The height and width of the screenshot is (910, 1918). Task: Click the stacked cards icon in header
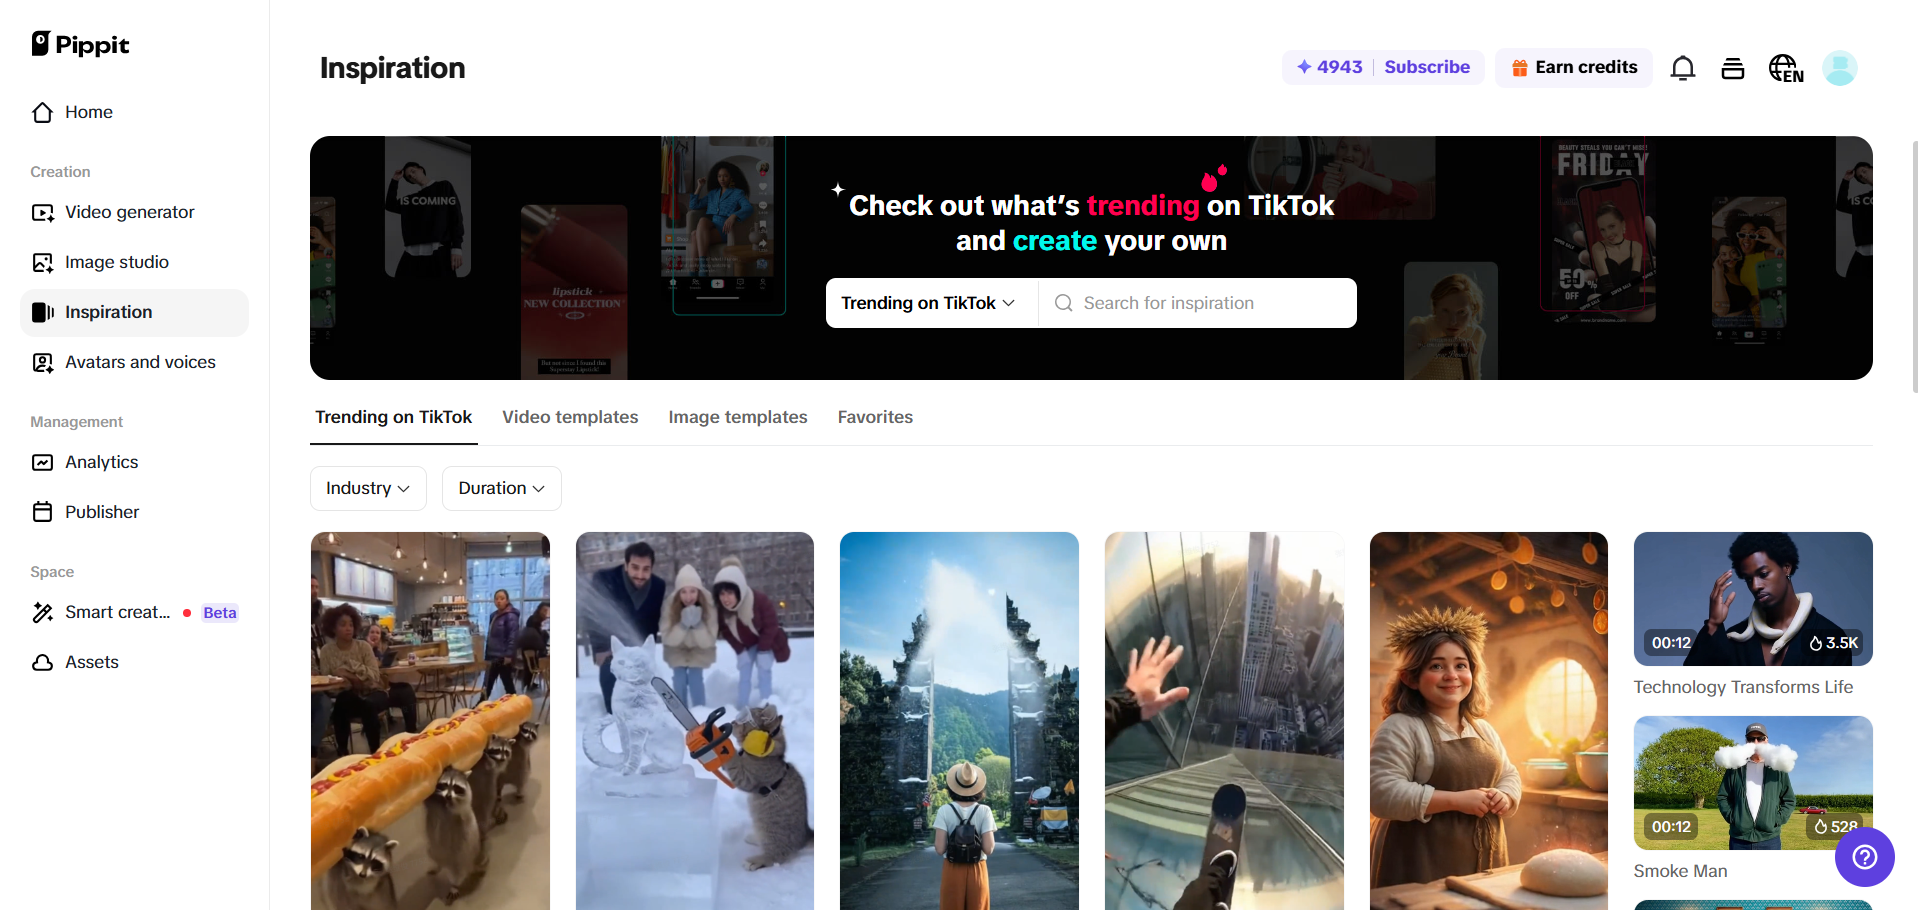[x=1733, y=68]
